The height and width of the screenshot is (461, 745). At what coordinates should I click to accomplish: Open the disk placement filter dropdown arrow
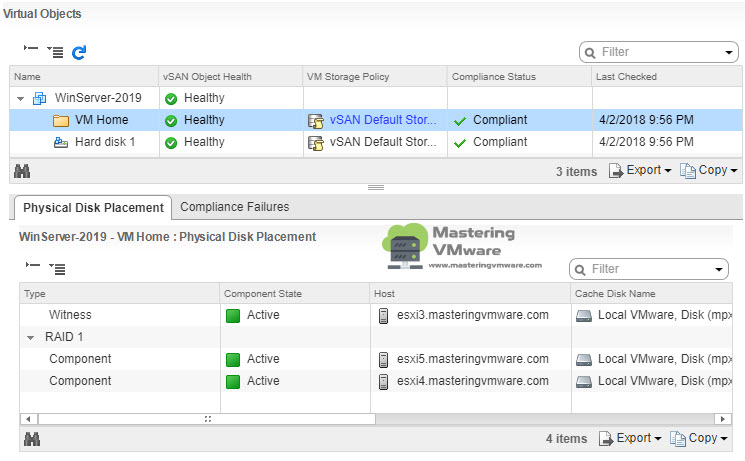pos(718,270)
